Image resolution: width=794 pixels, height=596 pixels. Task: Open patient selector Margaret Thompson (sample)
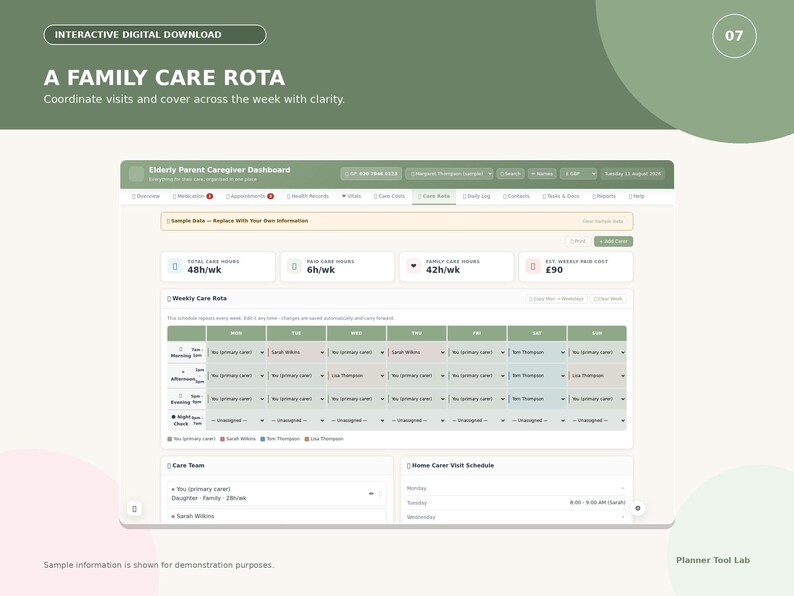coord(449,174)
